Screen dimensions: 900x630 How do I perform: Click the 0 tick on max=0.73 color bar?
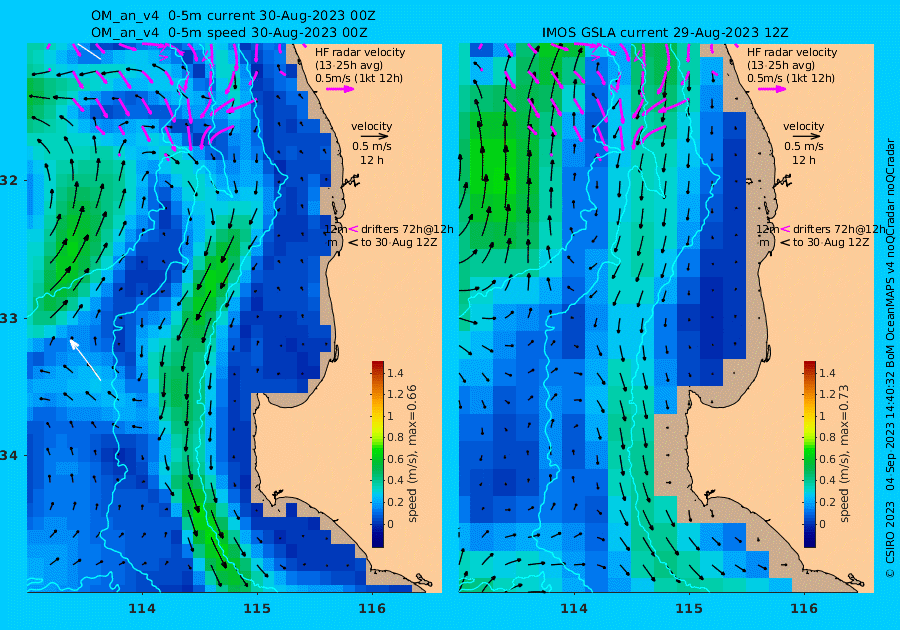pyautogui.click(x=822, y=524)
